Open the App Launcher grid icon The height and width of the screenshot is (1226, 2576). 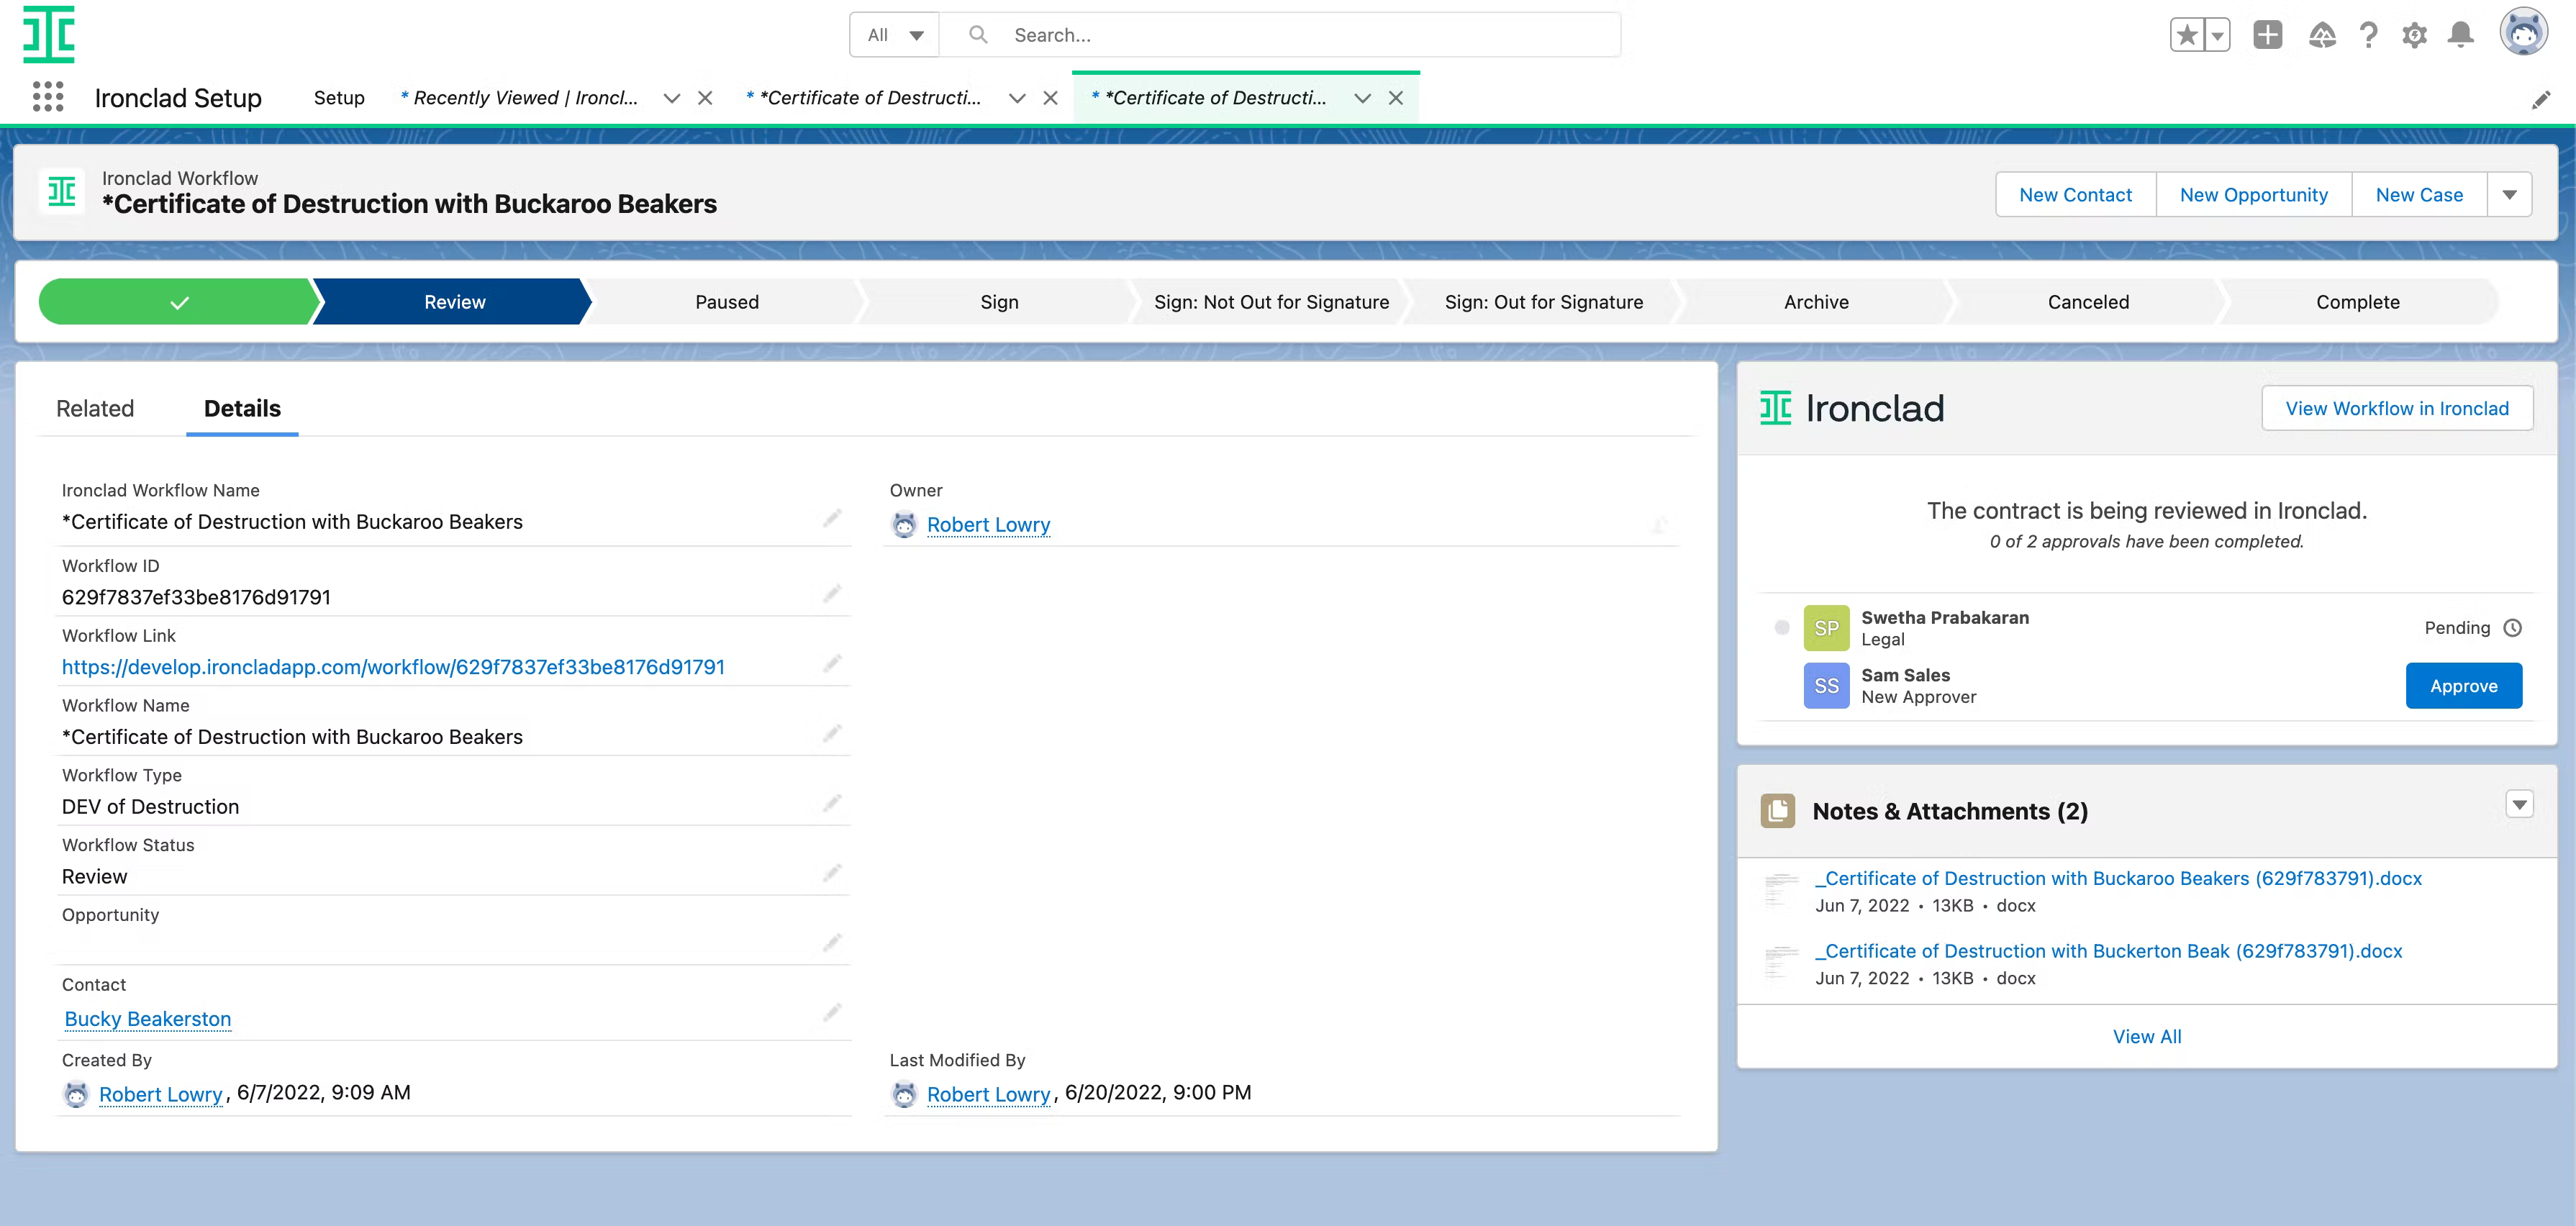coord(48,97)
